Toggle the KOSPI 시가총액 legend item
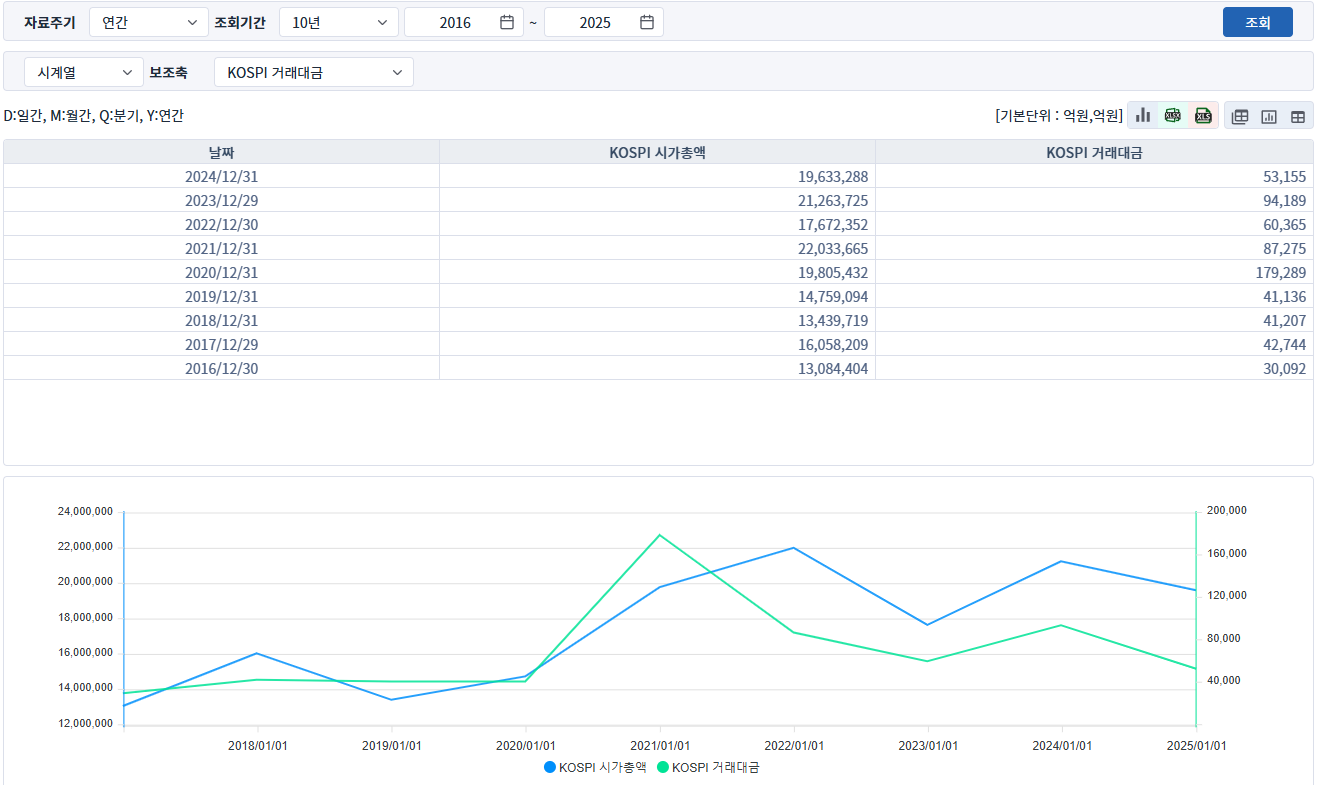 tap(595, 767)
